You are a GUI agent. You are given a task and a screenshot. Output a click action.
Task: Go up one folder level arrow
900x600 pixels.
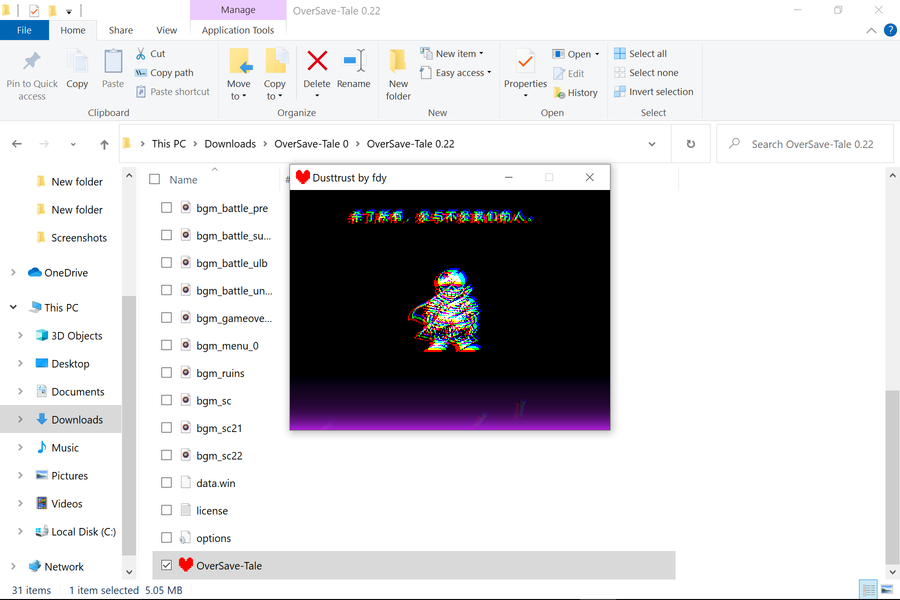[x=104, y=144]
